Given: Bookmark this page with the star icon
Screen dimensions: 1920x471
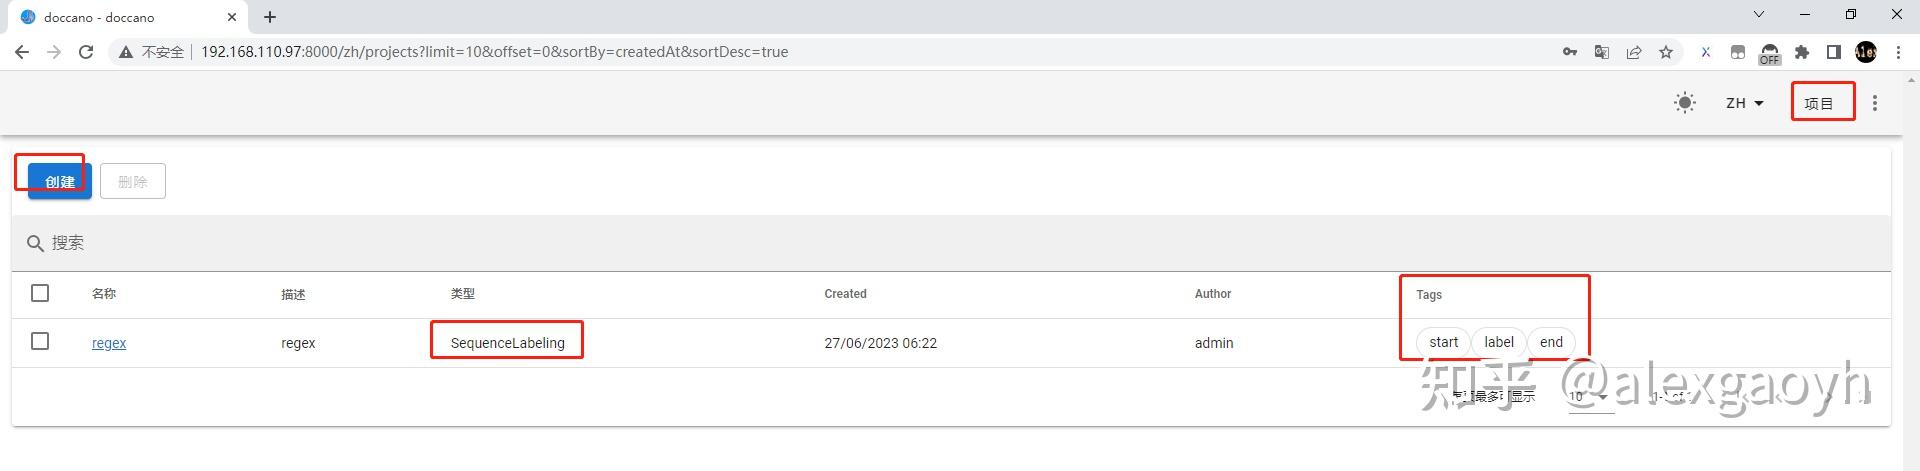Looking at the screenshot, I should tap(1666, 52).
